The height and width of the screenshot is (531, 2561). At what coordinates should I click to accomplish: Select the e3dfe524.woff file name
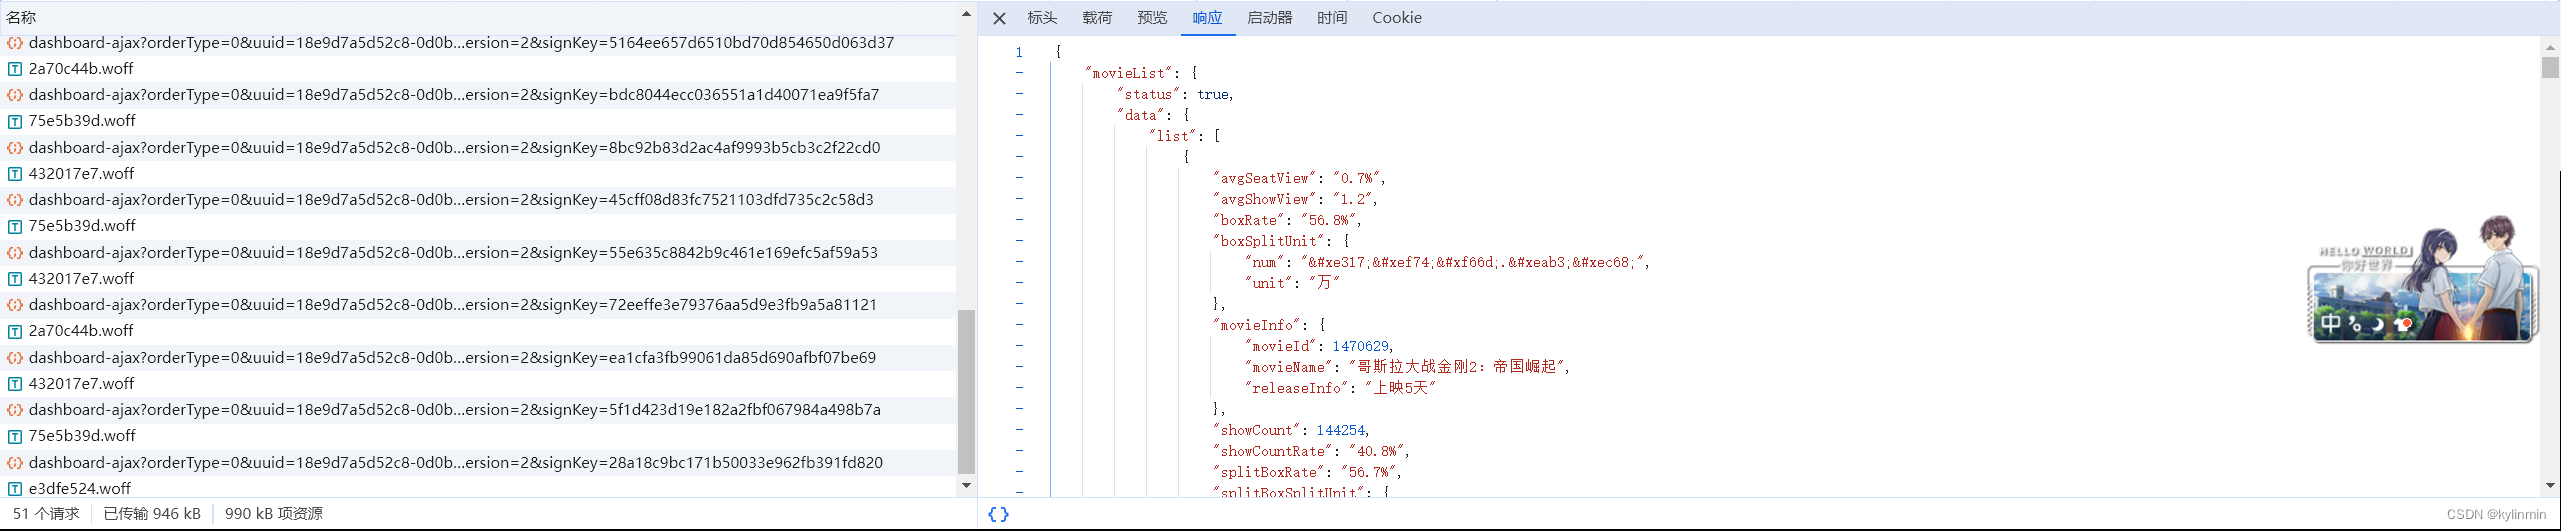pos(80,489)
